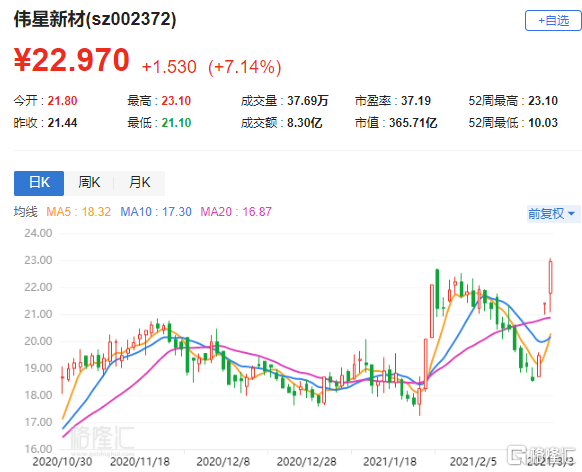This screenshot has height=472, width=582.
Task: Click the MA10 : 17.30 indicator label
Action: tap(156, 212)
